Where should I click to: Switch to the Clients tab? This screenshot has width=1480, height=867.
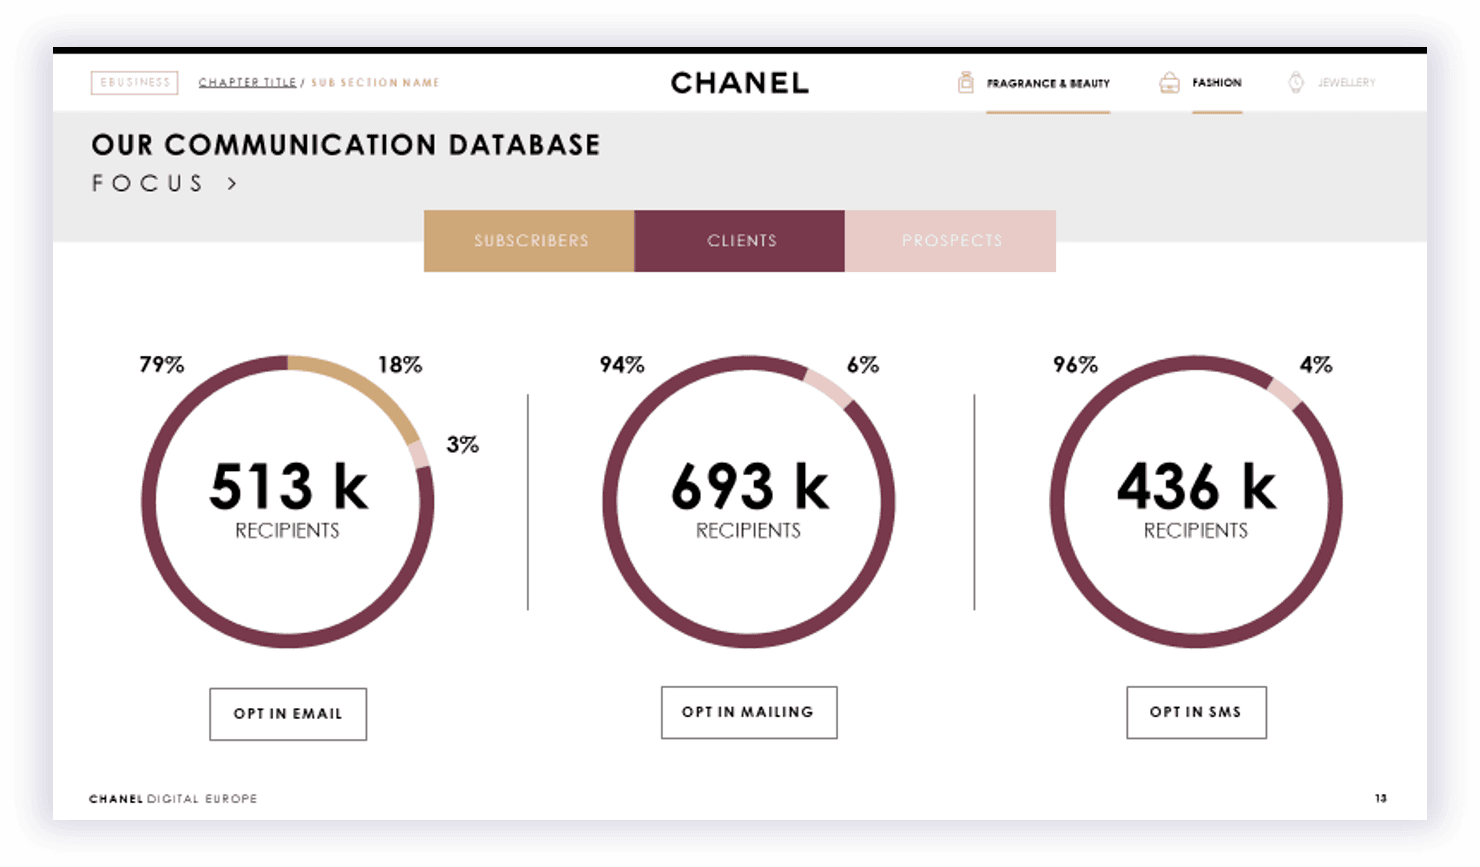click(x=740, y=241)
